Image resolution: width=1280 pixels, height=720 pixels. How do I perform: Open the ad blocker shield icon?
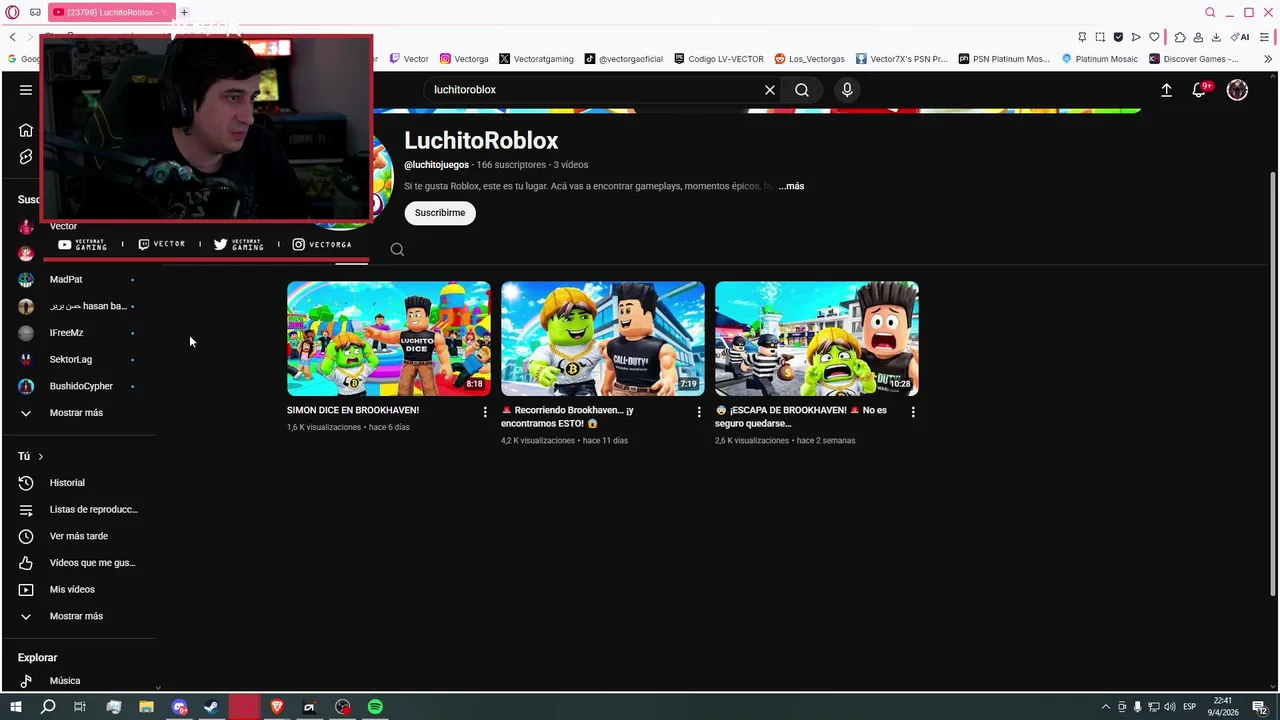pos(1118,37)
